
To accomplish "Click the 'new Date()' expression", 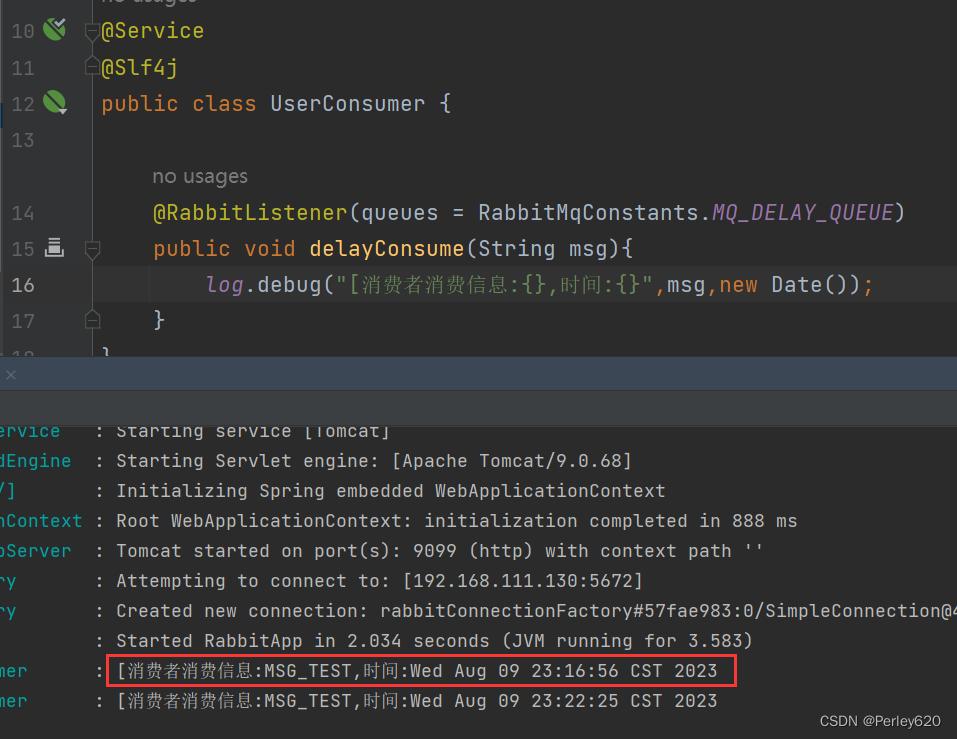I will coord(789,284).
